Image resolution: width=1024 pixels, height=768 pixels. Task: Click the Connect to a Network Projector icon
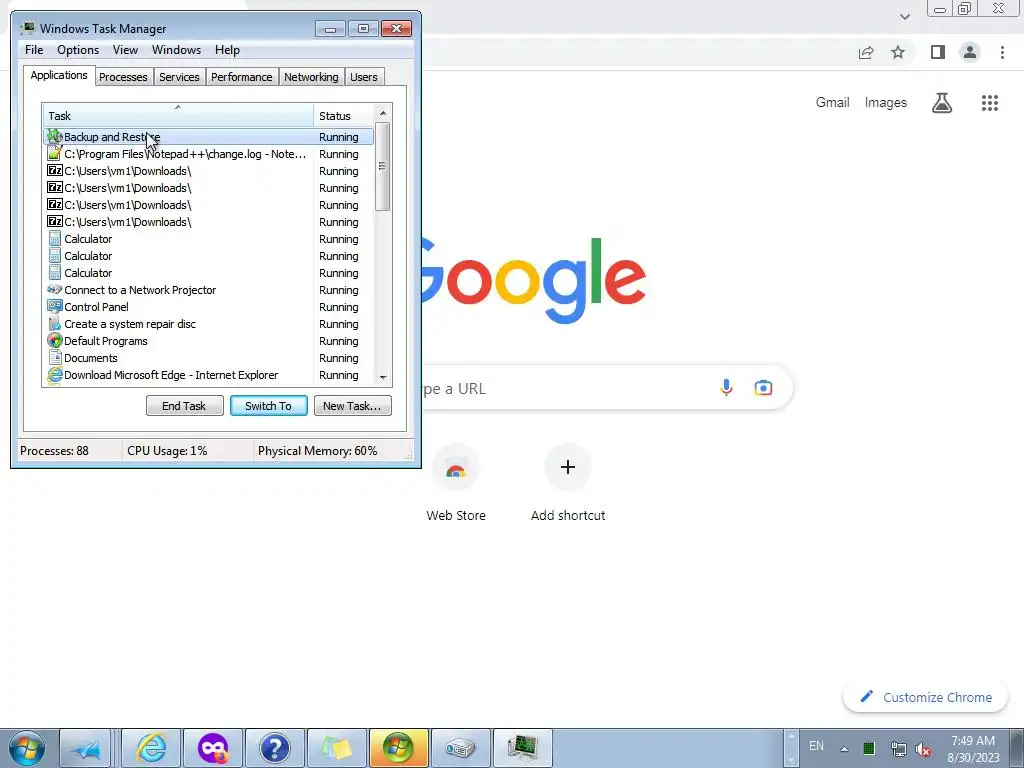pos(55,289)
